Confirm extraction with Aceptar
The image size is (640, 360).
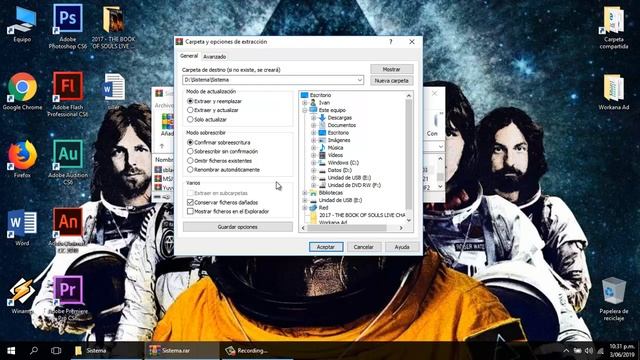click(326, 247)
